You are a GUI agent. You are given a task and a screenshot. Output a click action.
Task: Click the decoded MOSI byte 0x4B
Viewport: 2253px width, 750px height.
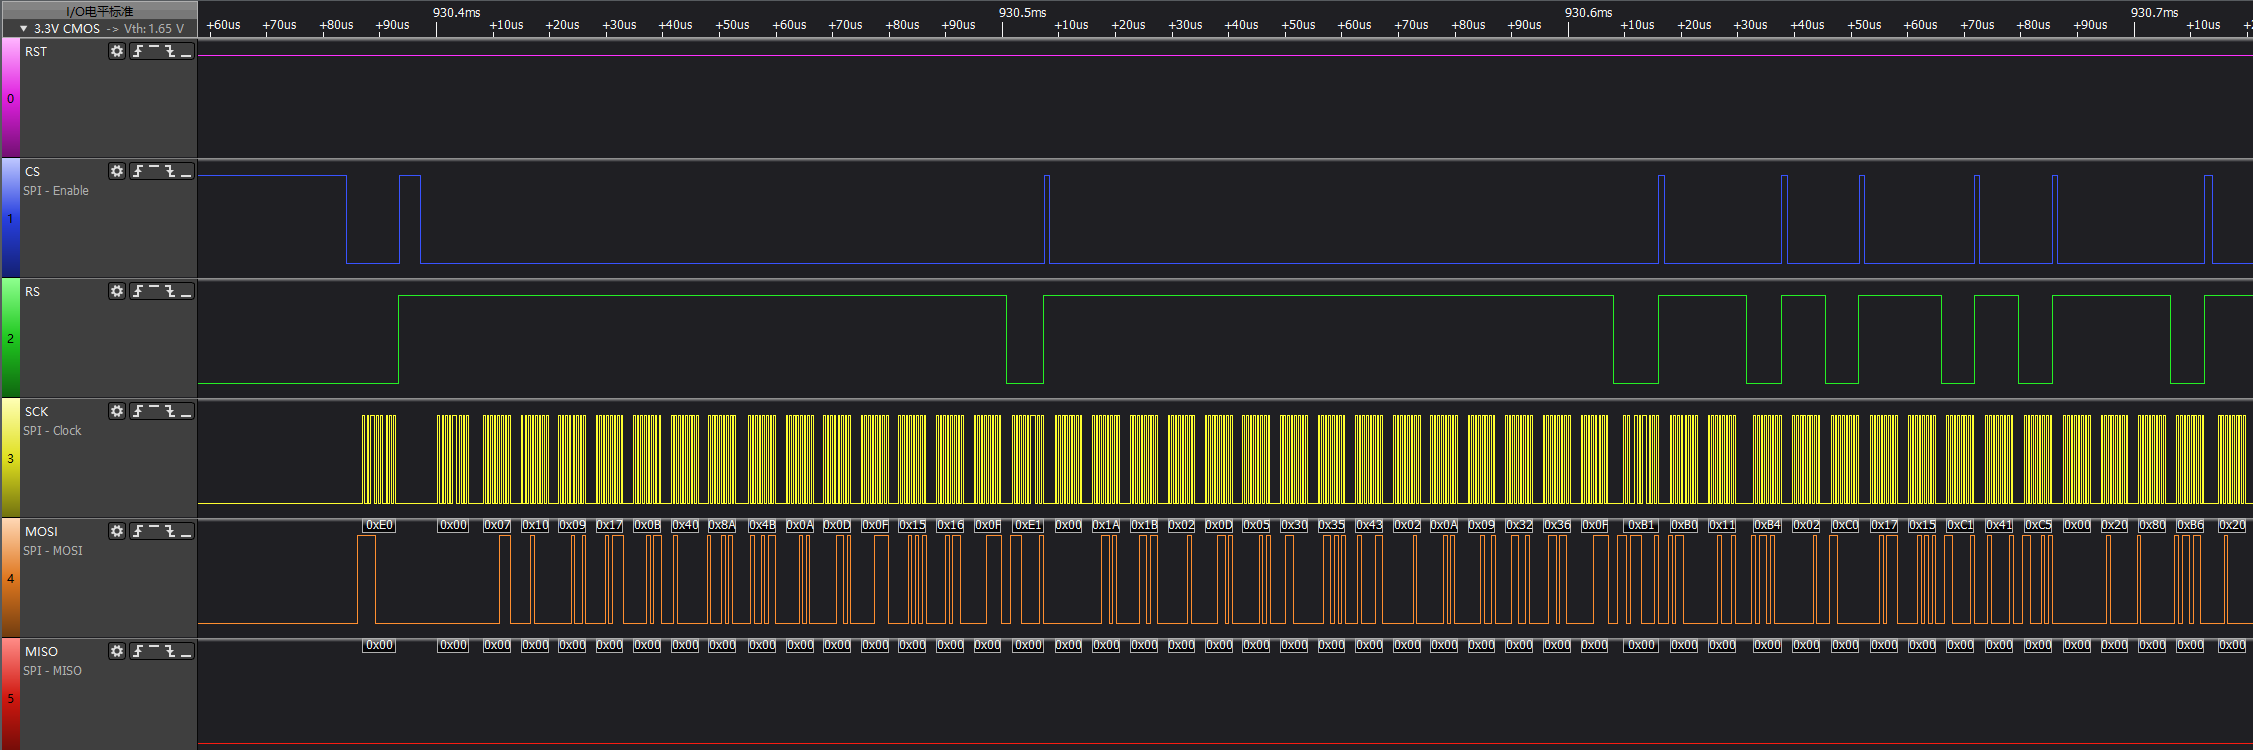pos(762,525)
